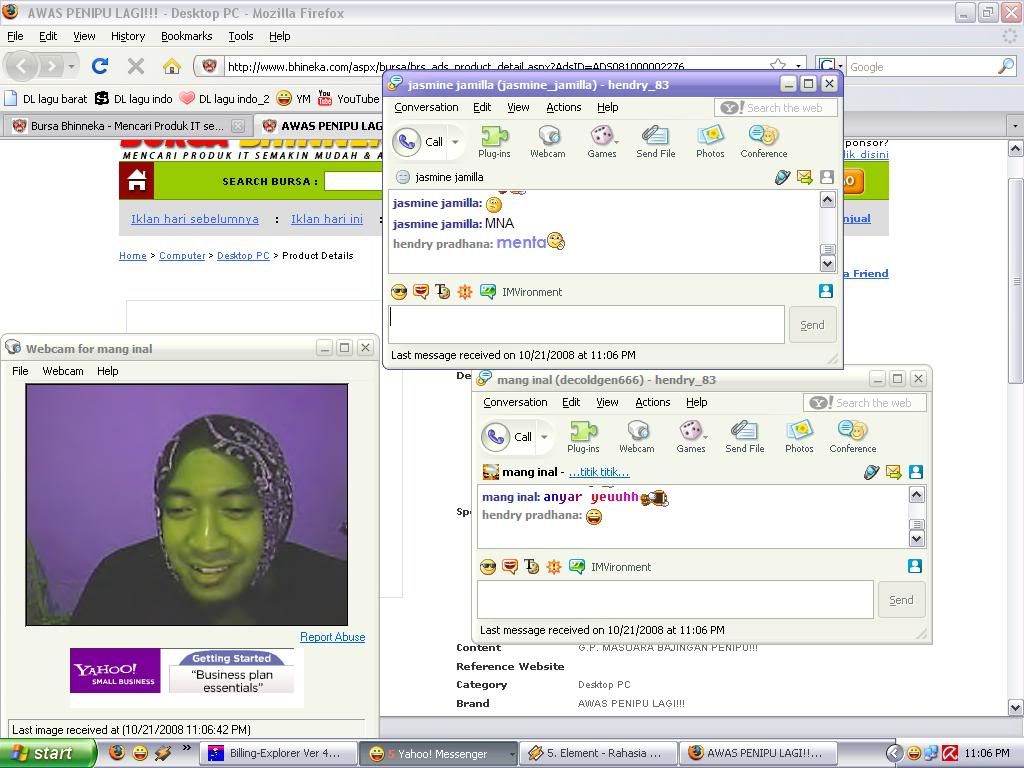
Task: Open Firefox Bookmarks menu
Action: coord(187,36)
